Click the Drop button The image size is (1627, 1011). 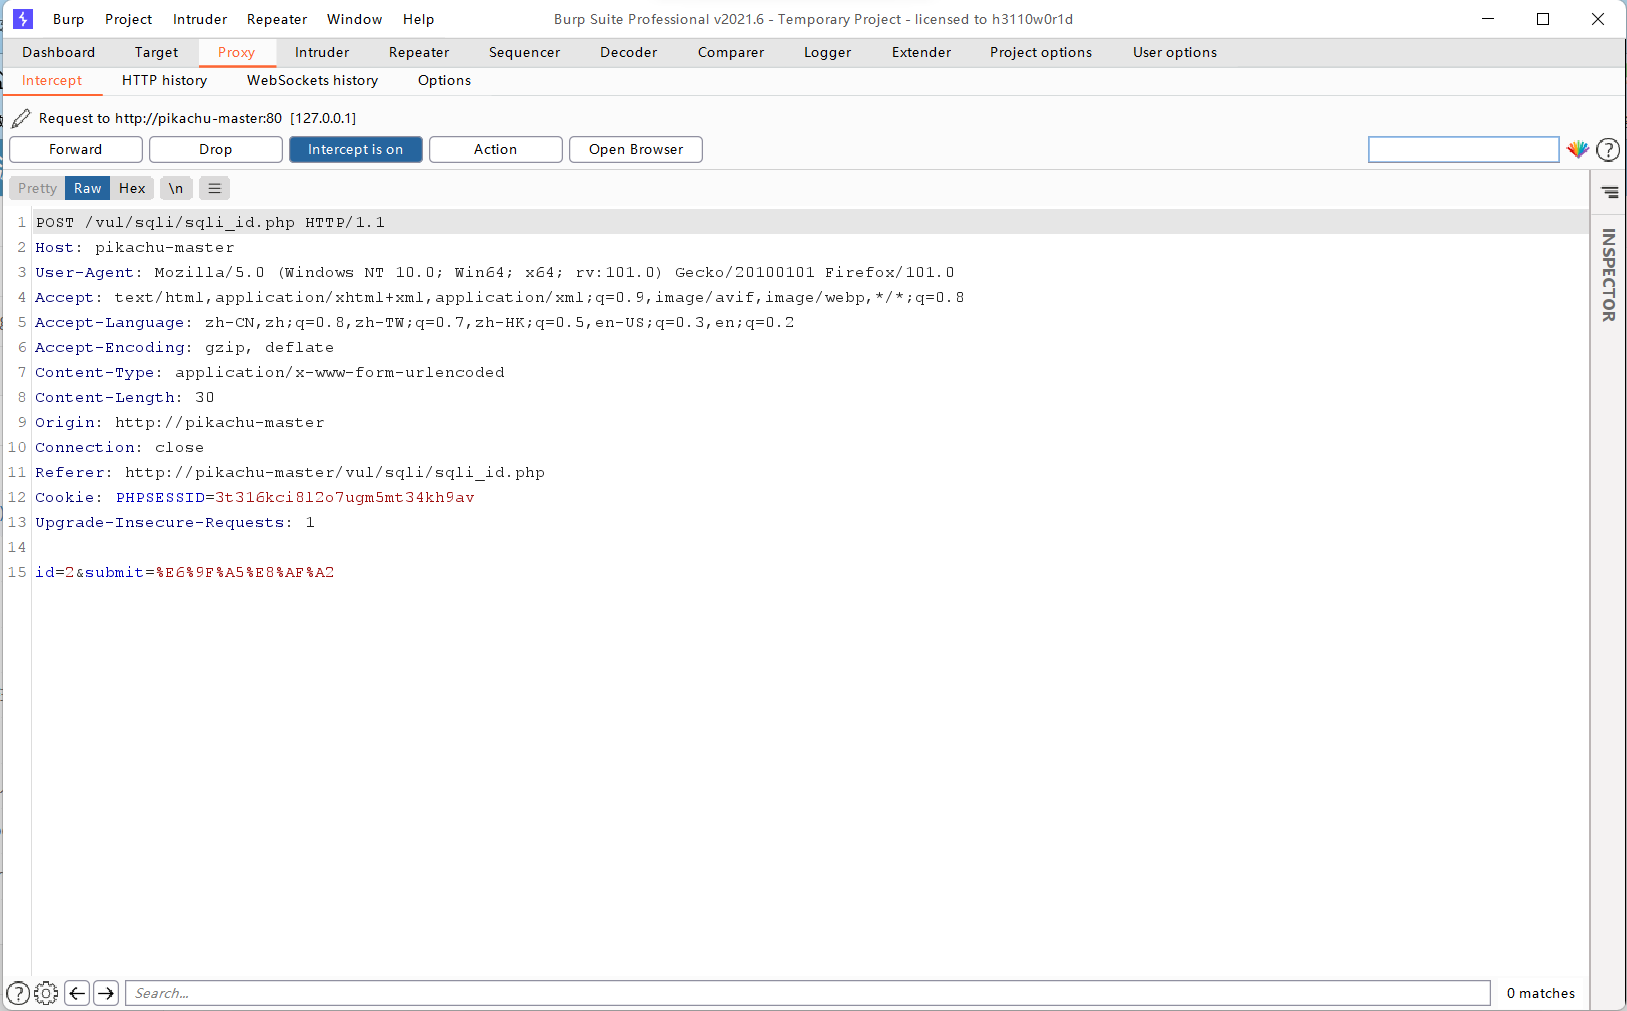tap(216, 149)
